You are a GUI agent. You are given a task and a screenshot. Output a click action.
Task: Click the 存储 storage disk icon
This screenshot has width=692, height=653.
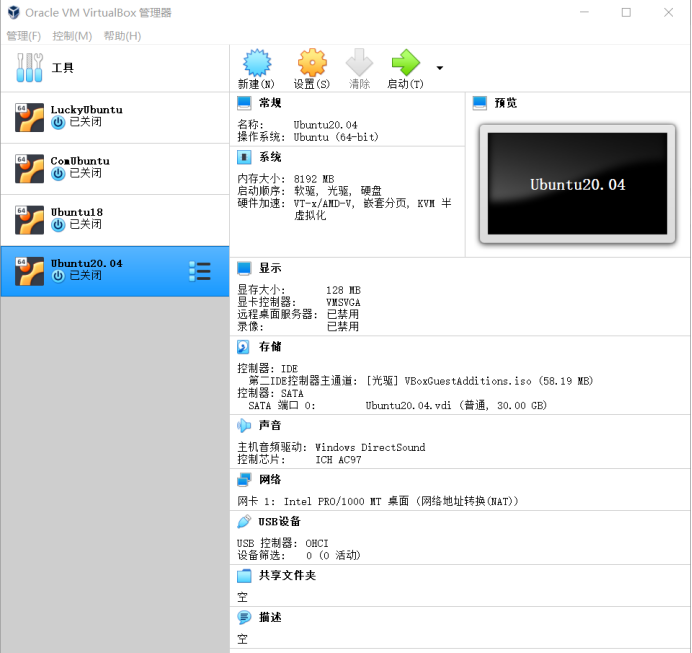[x=243, y=347]
